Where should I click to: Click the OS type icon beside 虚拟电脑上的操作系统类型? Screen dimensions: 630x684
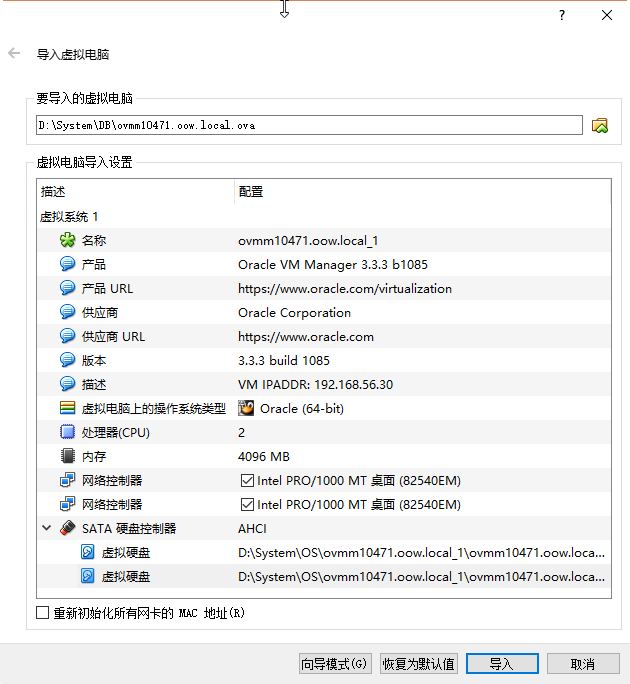(67, 408)
